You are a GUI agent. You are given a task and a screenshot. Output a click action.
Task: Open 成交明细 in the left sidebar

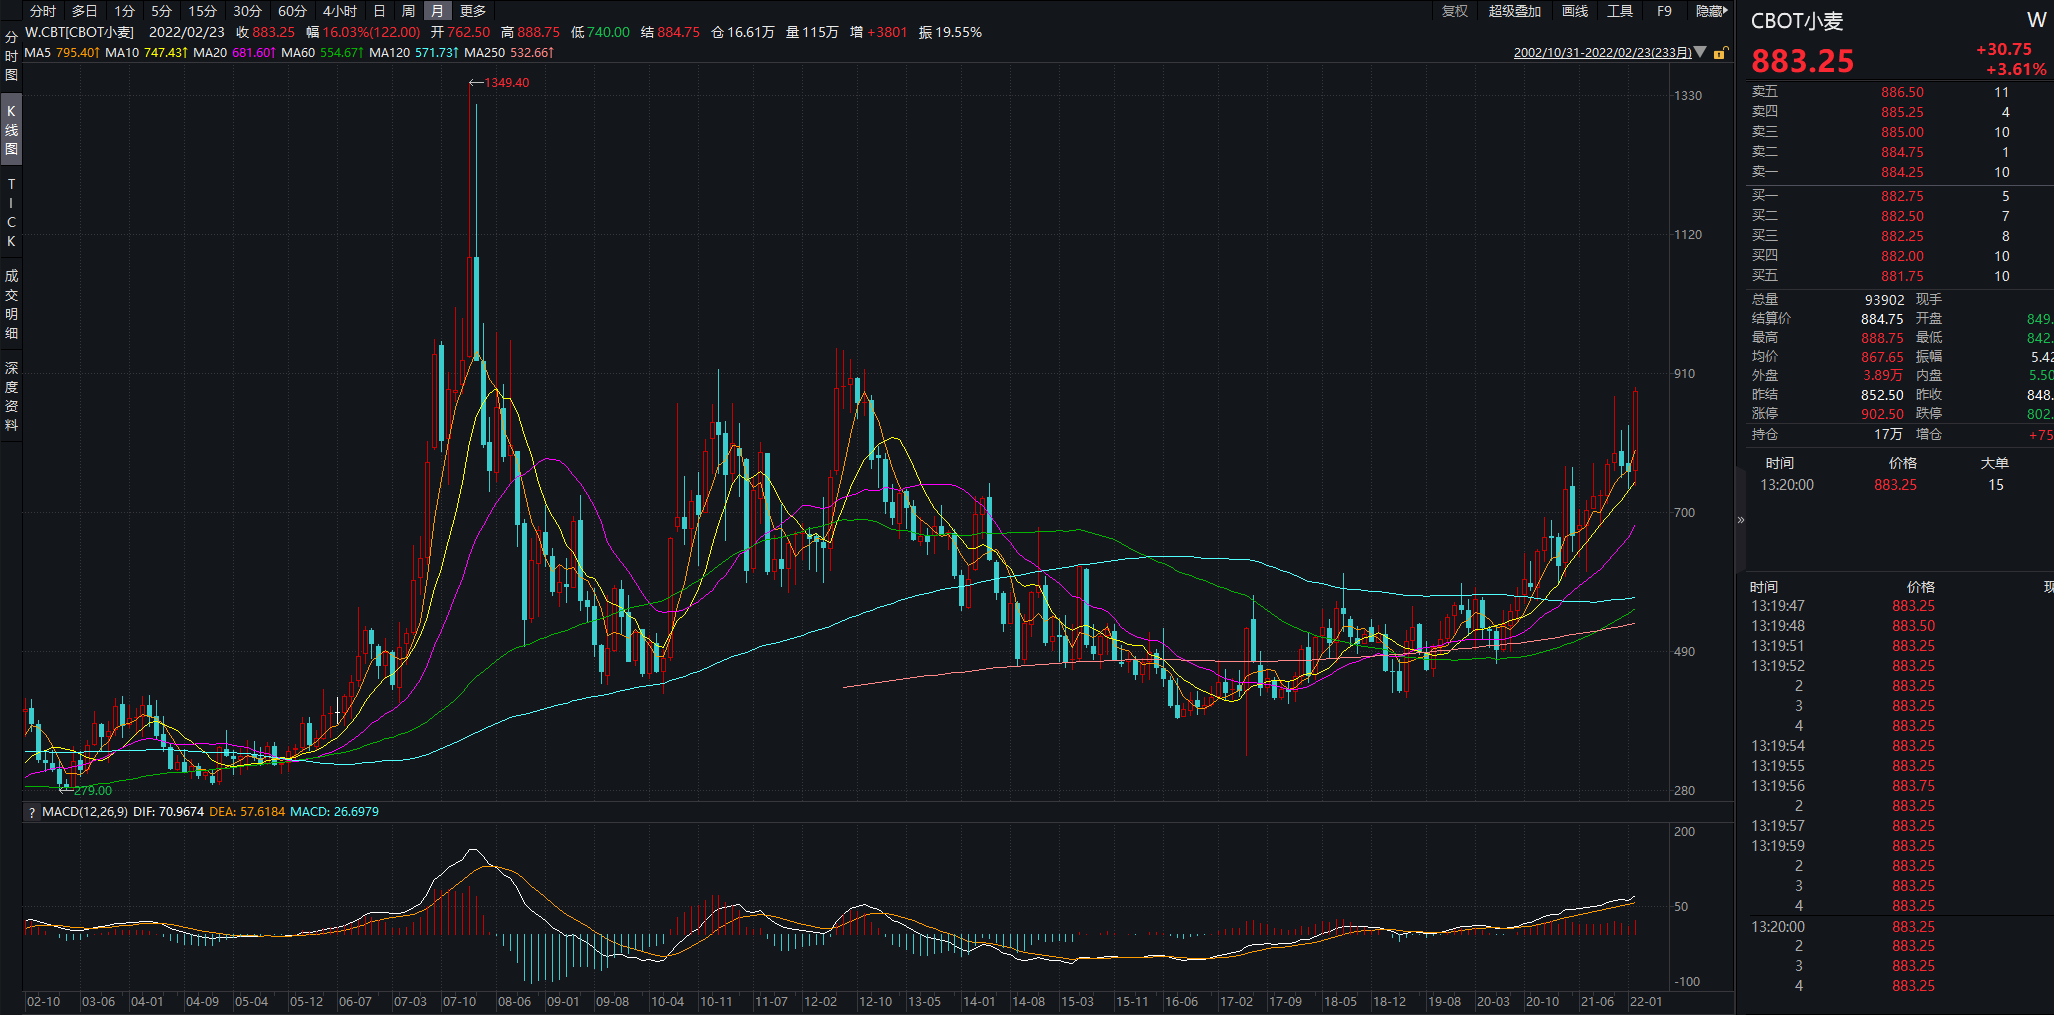11,304
